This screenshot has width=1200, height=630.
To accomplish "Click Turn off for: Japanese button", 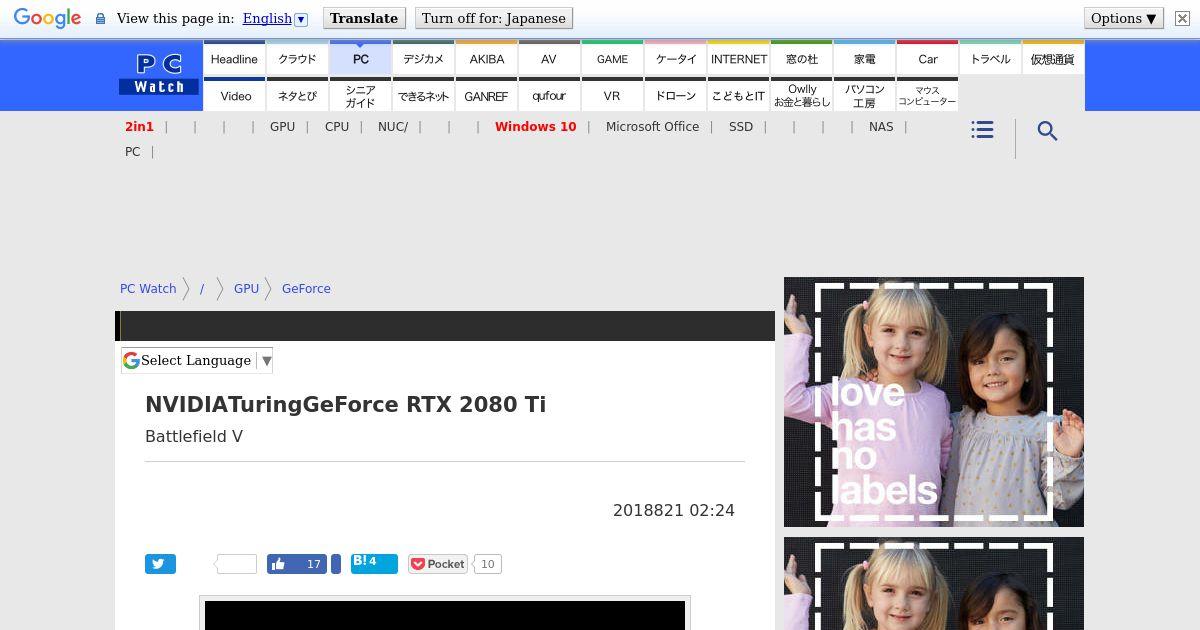I will [x=494, y=18].
